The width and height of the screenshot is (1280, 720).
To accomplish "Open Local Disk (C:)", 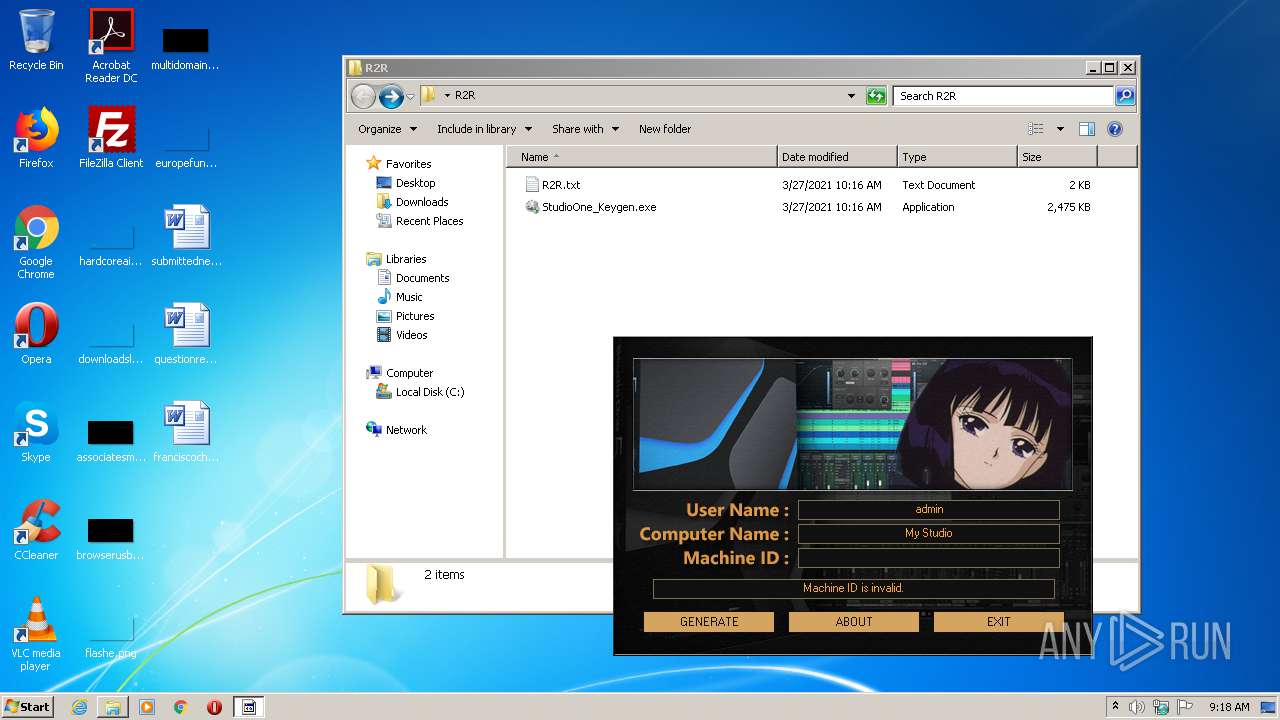I will pyautogui.click(x=420, y=392).
